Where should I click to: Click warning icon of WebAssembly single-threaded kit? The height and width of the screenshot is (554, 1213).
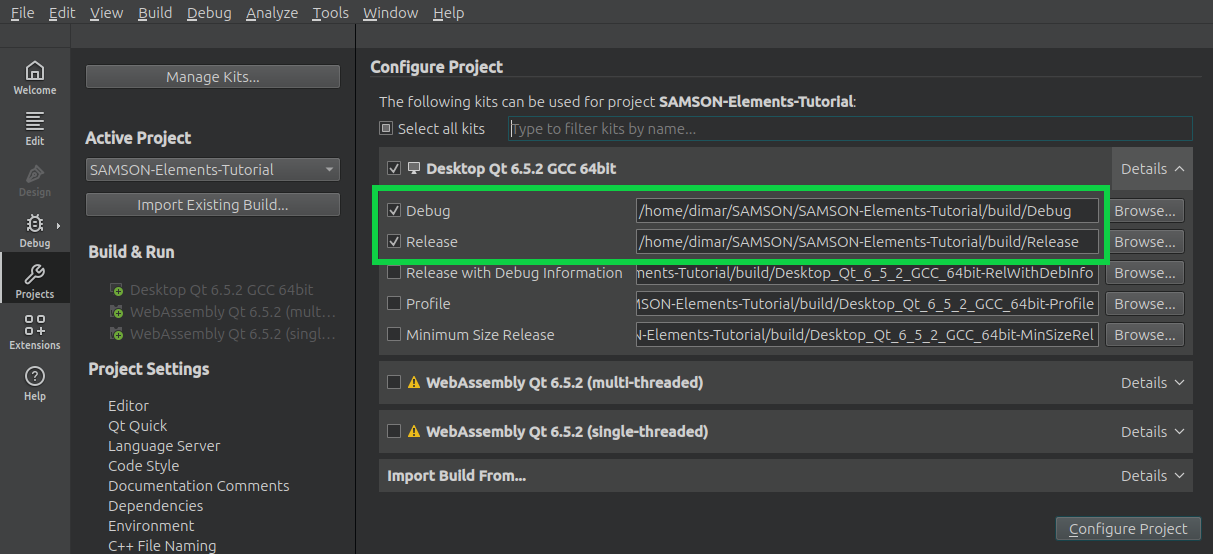pyautogui.click(x=414, y=431)
